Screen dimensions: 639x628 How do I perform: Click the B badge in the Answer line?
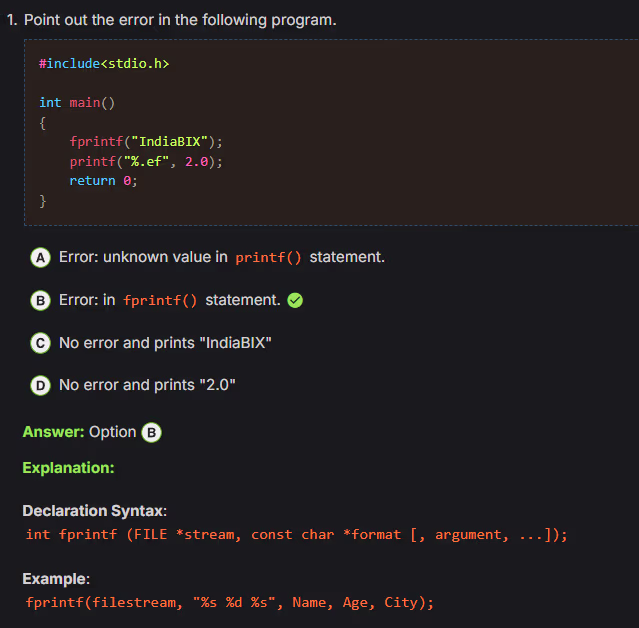pyautogui.click(x=152, y=432)
